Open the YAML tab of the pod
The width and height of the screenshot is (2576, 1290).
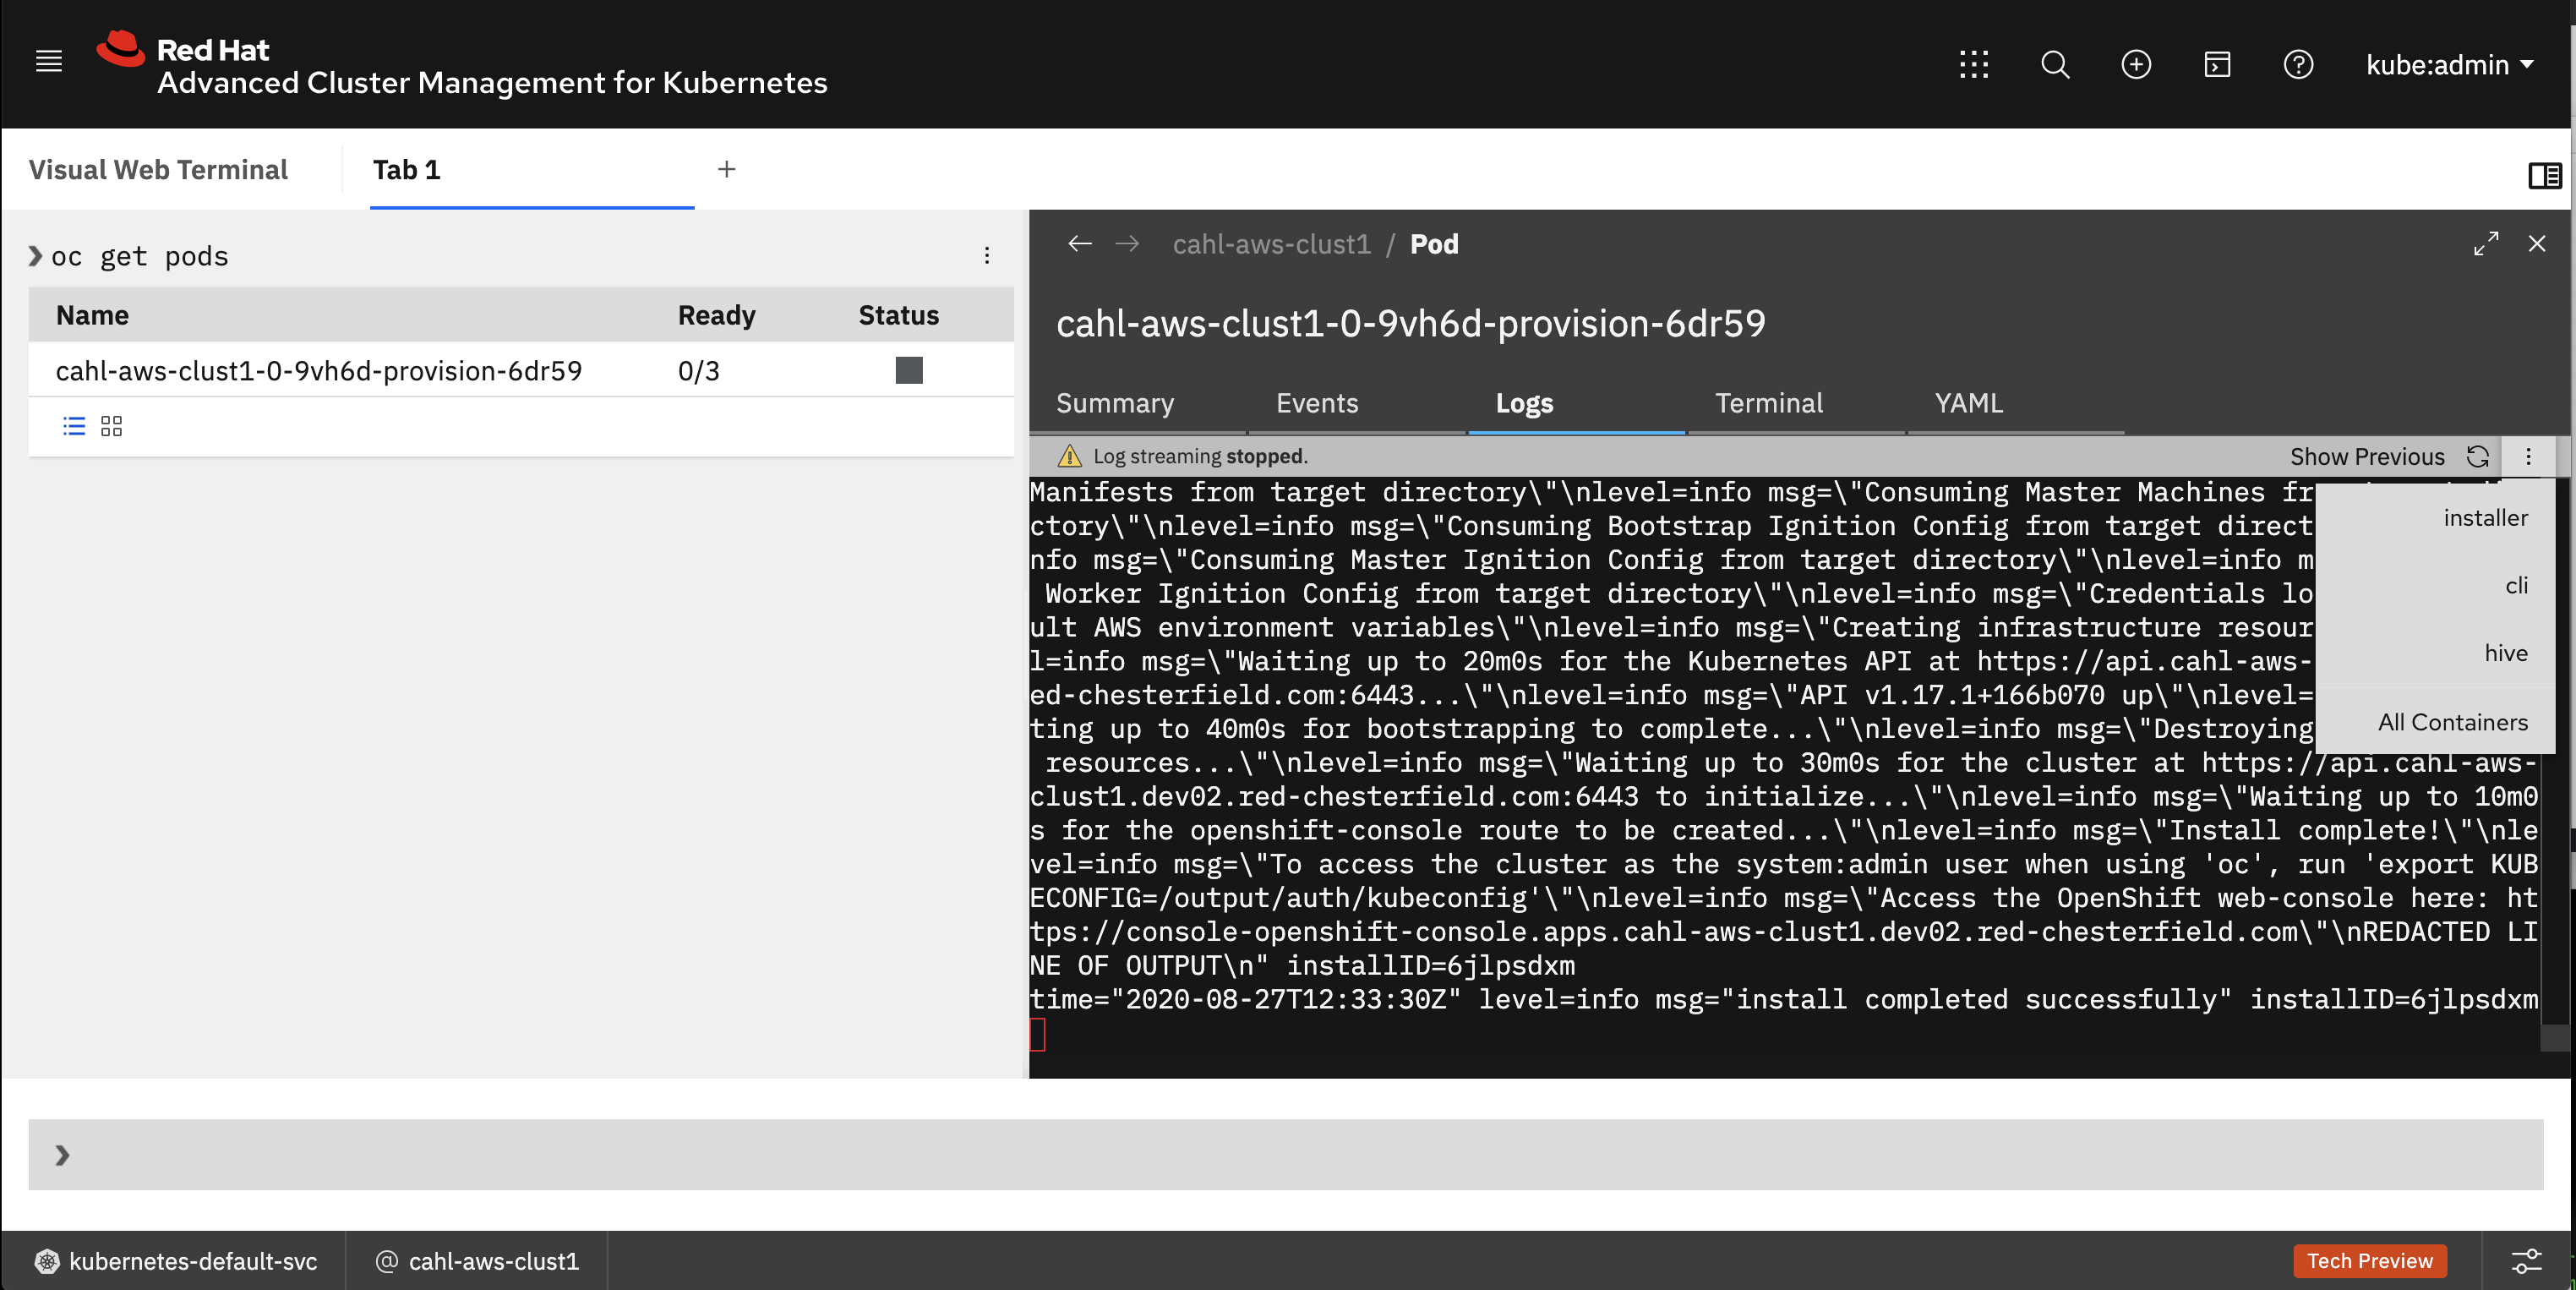[x=1967, y=403]
